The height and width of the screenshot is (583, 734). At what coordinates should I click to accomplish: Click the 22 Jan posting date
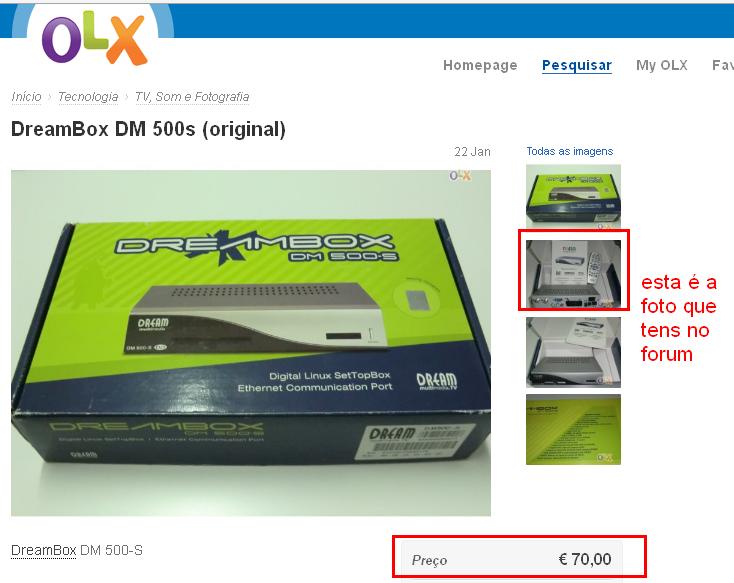pos(472,152)
